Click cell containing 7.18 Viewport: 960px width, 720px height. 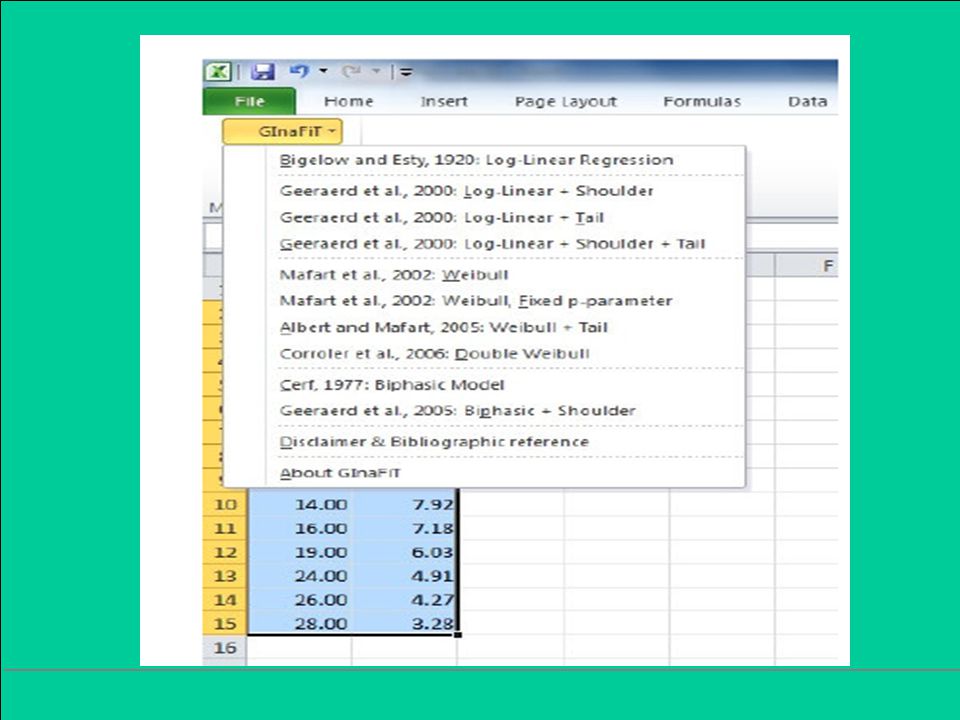404,528
